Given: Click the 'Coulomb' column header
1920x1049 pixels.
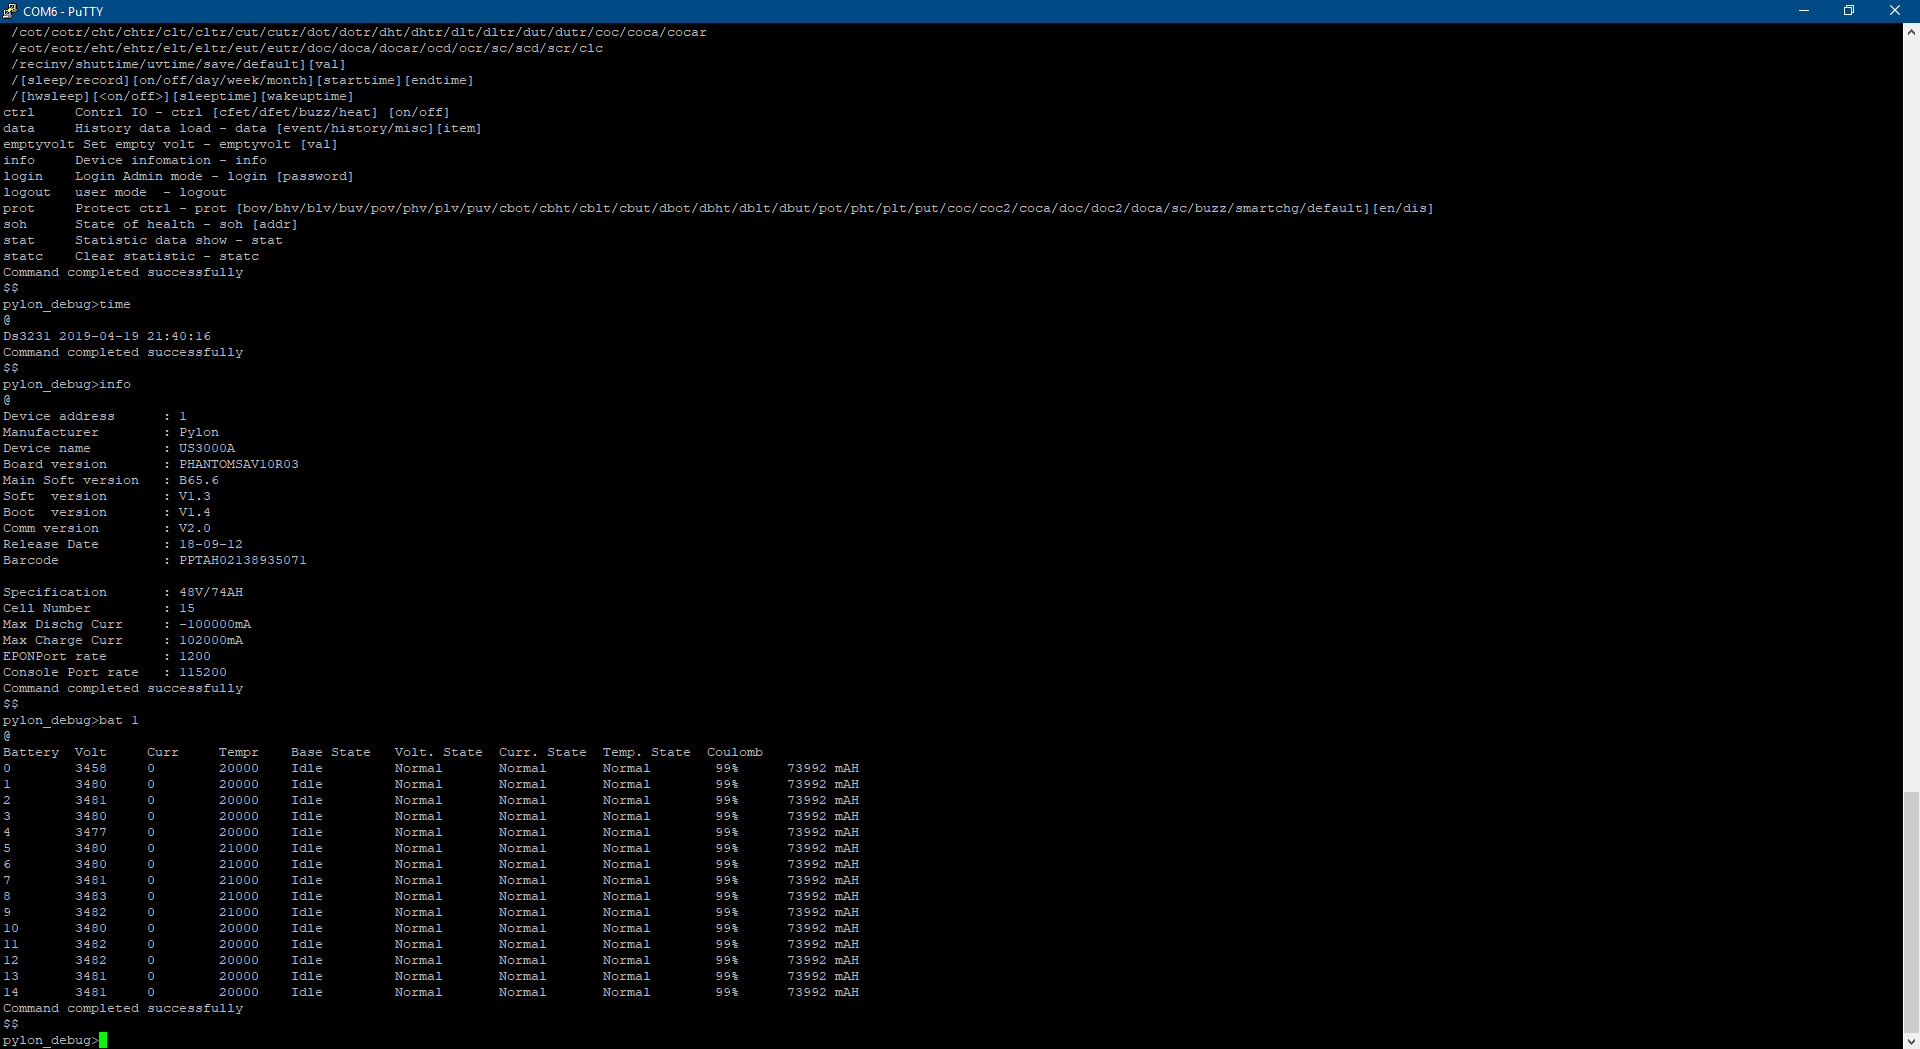Looking at the screenshot, I should pos(734,752).
